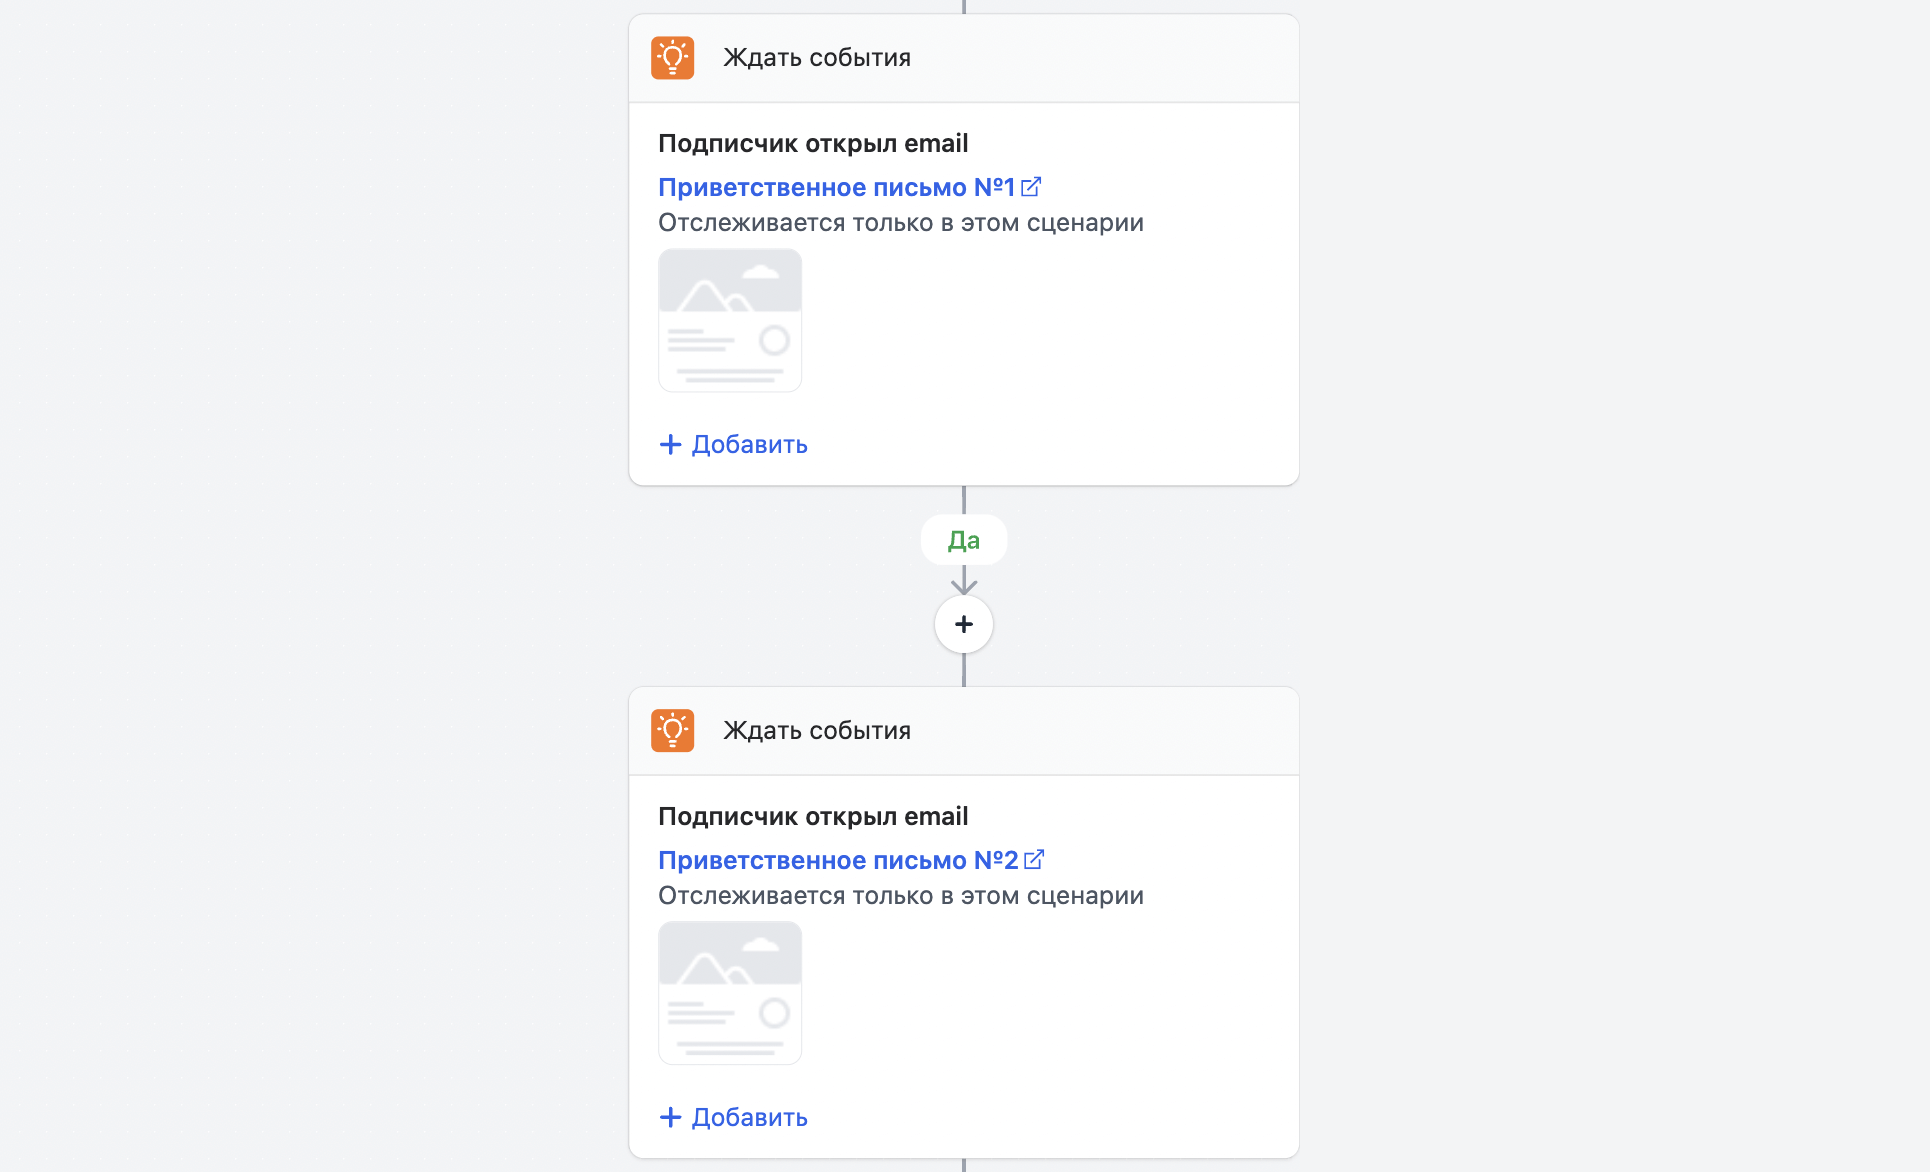
Task: Click the orange event icon on first Ждать события block
Action: [x=672, y=57]
